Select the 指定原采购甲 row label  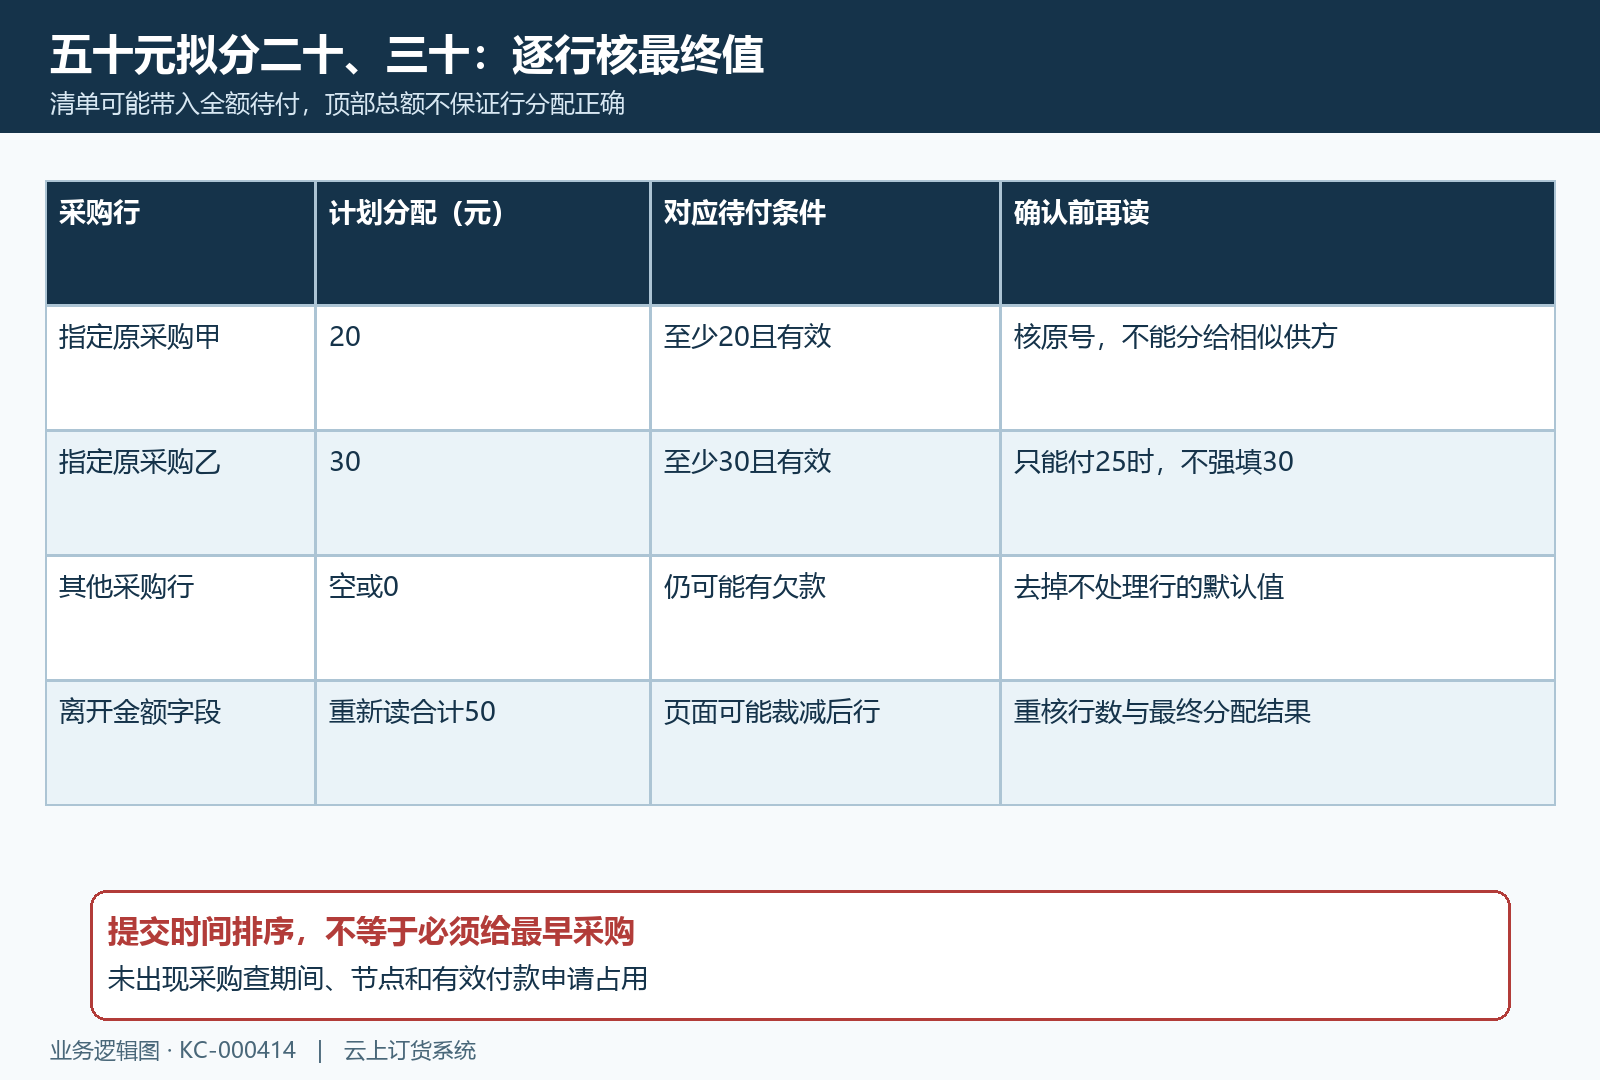tap(140, 337)
